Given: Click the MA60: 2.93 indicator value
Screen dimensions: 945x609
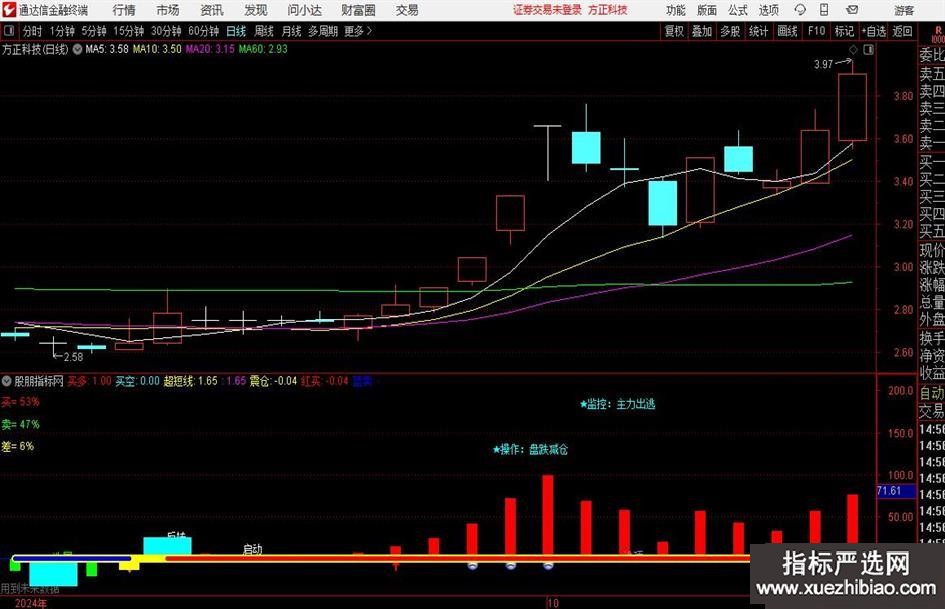Looking at the screenshot, I should (x=263, y=49).
